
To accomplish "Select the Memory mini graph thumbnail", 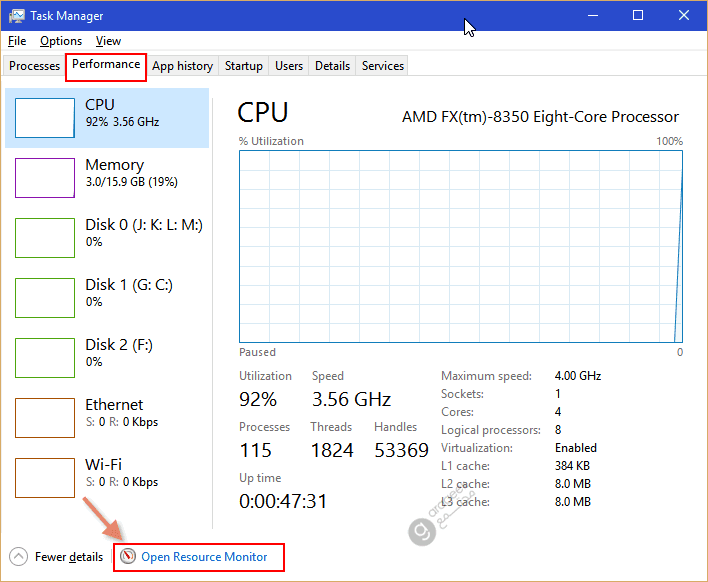I will [45, 178].
